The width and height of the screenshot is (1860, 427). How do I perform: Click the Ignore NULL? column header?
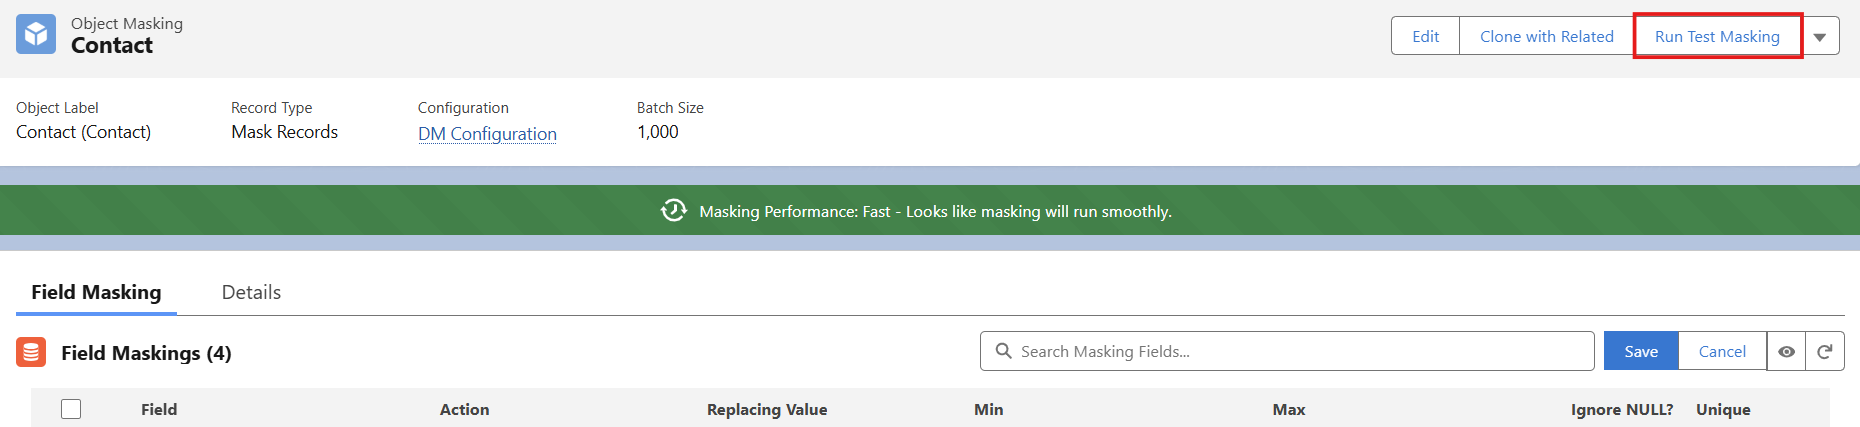coord(1621,409)
